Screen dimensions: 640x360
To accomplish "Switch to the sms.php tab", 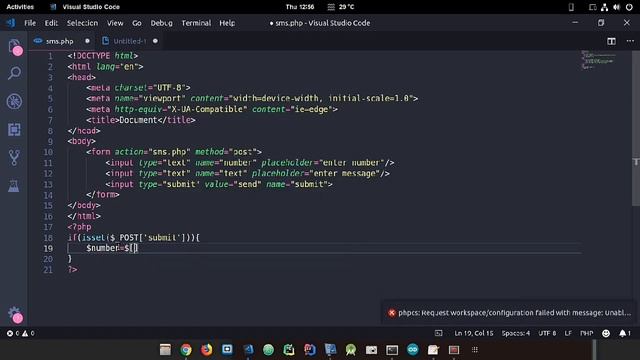I will 59,41.
